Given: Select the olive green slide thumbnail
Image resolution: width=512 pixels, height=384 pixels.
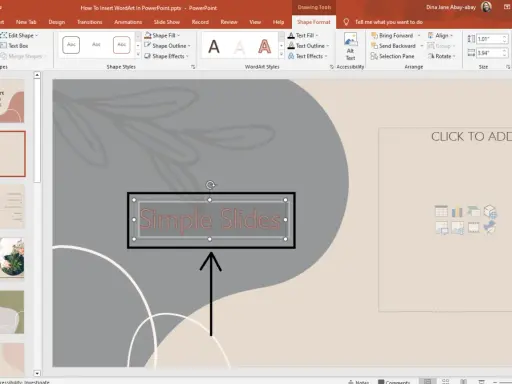Looking at the screenshot, I should tap(12, 312).
